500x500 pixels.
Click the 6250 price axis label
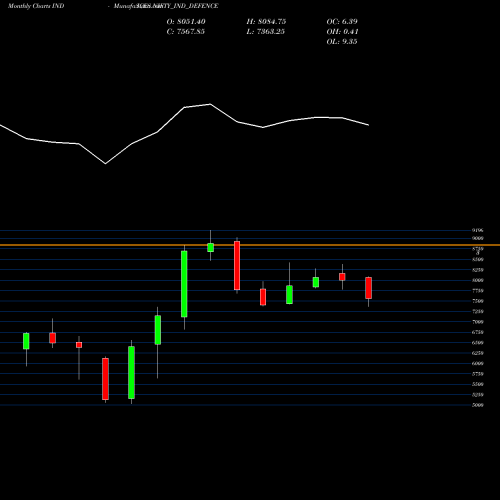click(478, 353)
